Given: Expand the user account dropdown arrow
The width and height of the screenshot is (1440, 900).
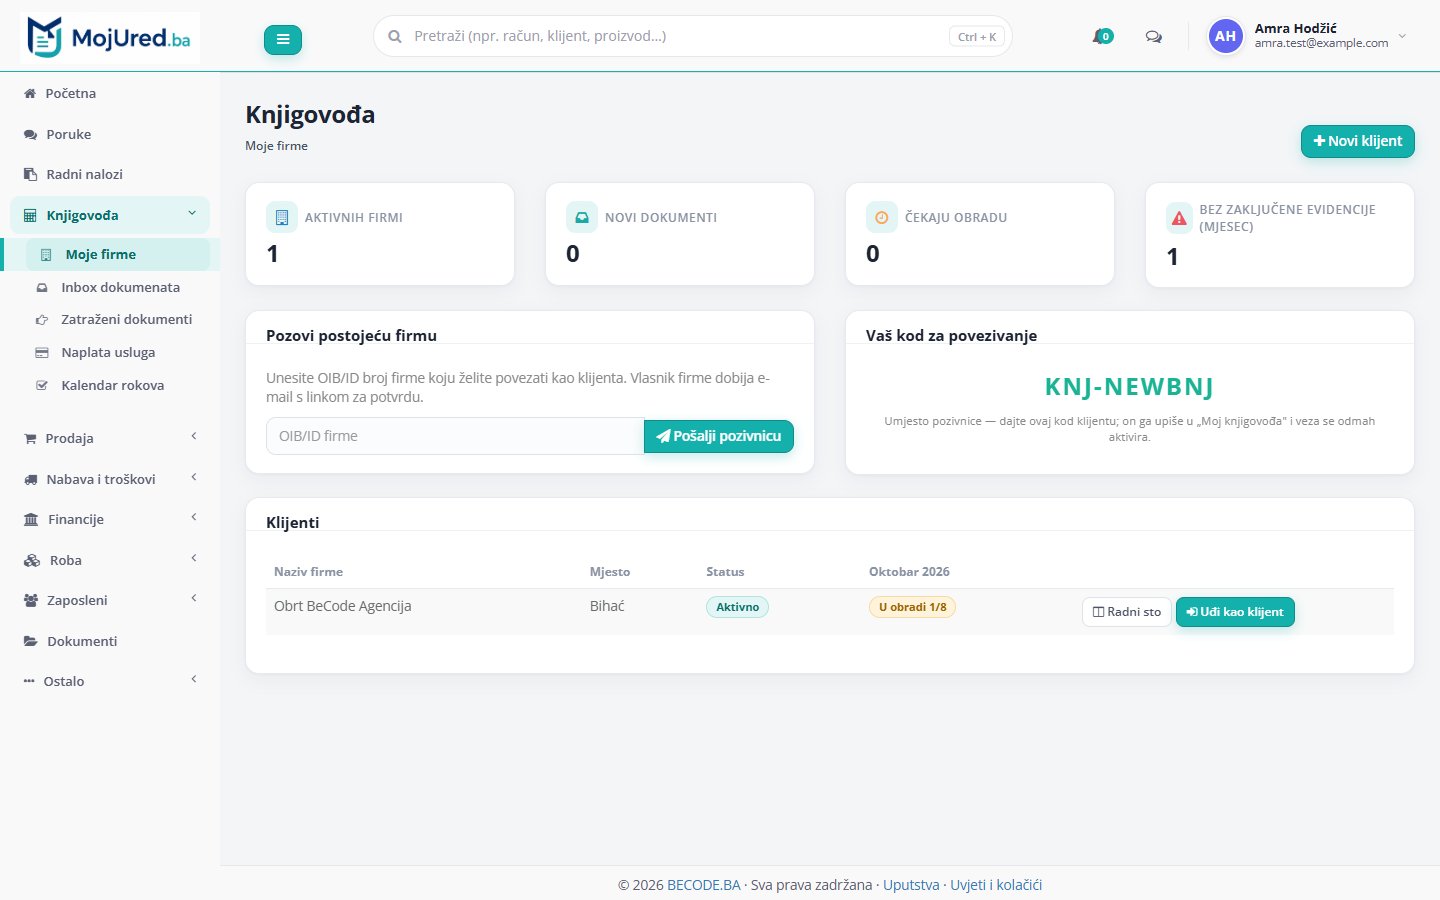Looking at the screenshot, I should tap(1402, 36).
